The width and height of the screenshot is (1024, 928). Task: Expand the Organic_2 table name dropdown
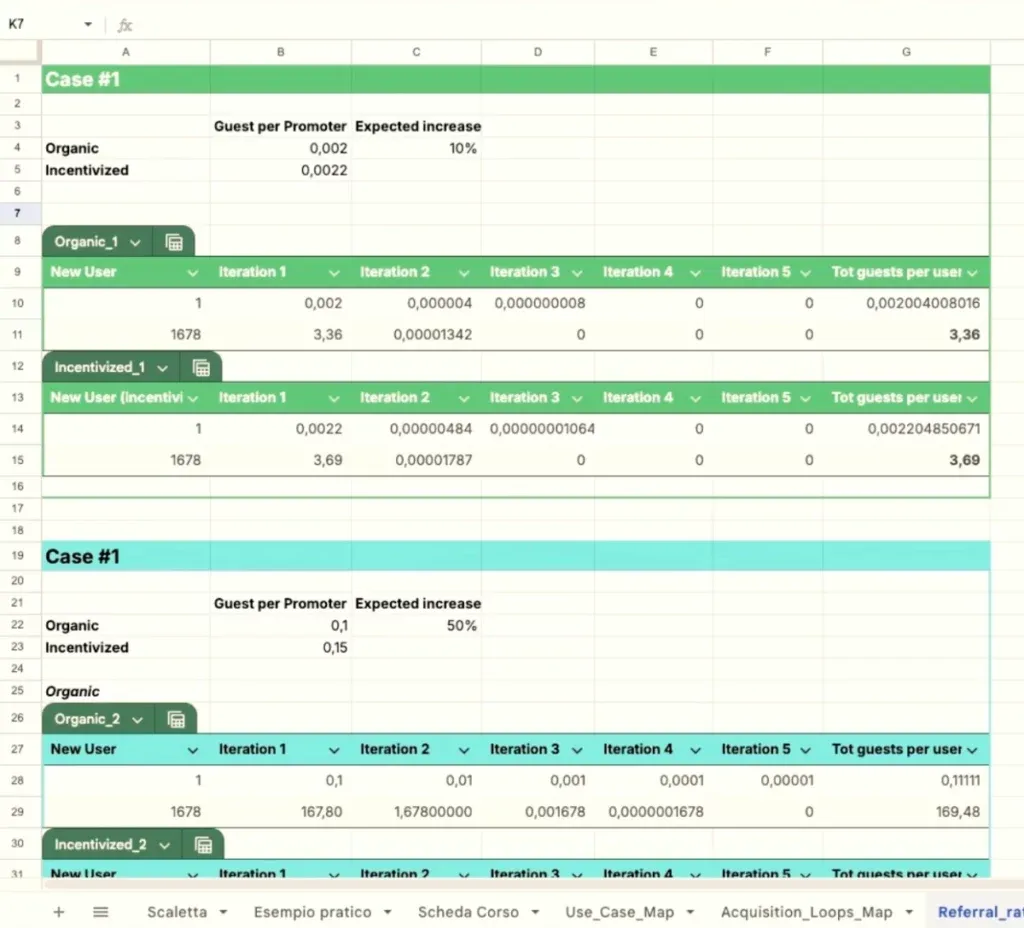click(x=137, y=720)
